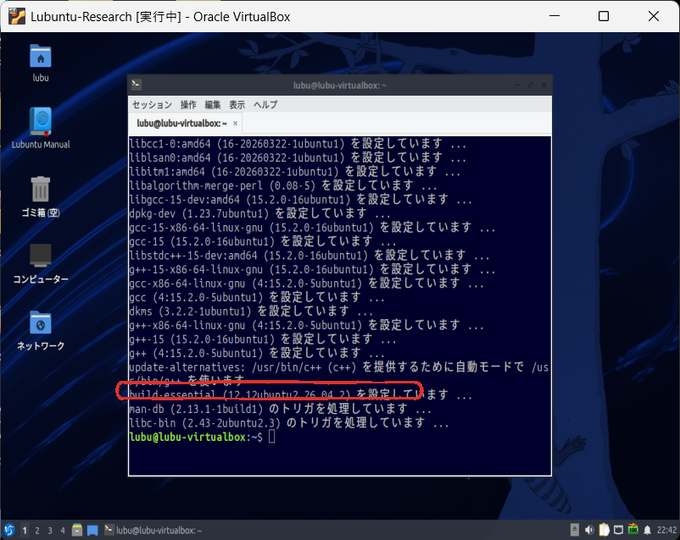Click the 'dkms (3.2.2-1ubuntu1)' output line

pyautogui.click(x=251, y=311)
